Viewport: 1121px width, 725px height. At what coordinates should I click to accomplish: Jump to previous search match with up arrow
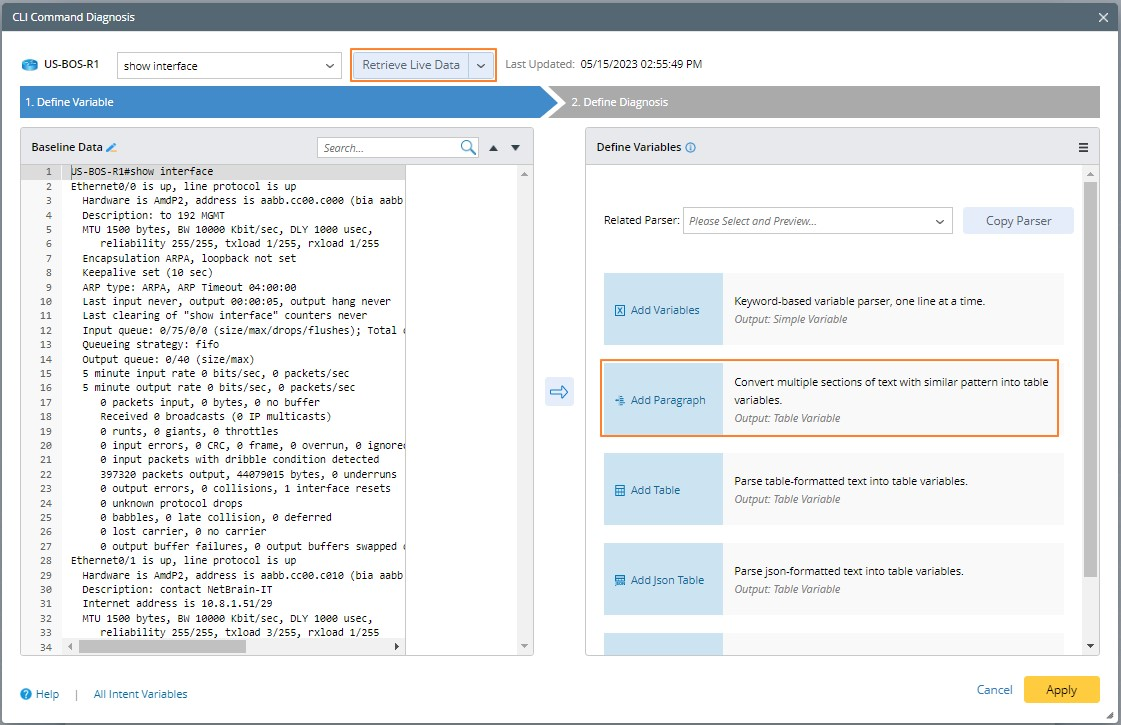pos(493,148)
